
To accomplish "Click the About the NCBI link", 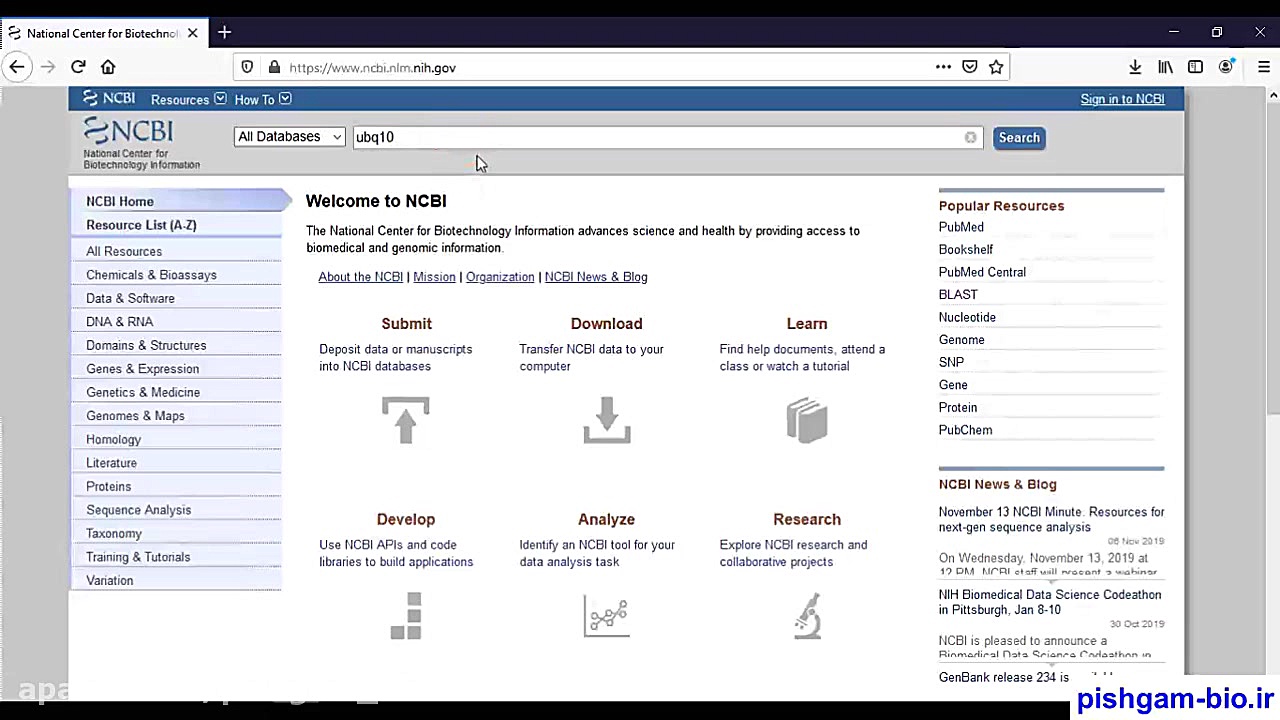I will pos(361,277).
